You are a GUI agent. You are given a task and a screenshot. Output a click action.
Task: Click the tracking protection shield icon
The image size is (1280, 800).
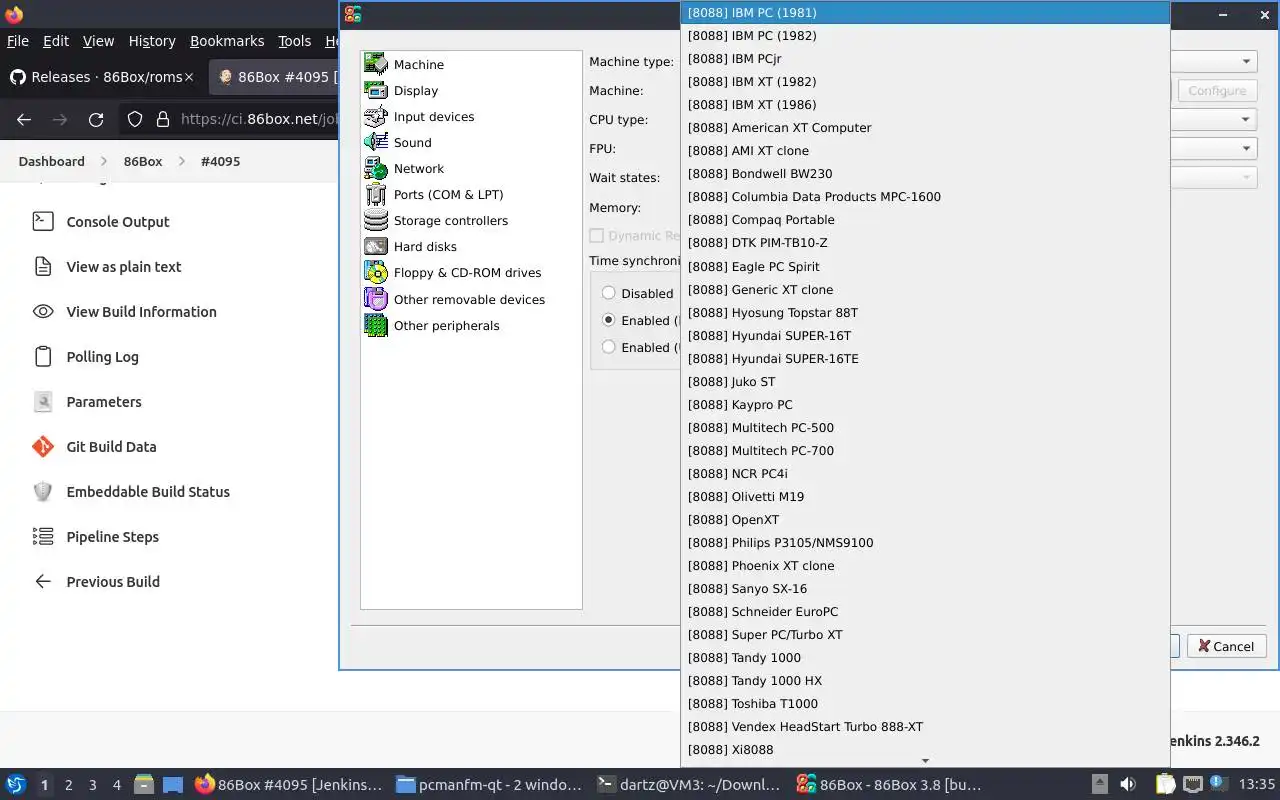click(135, 119)
